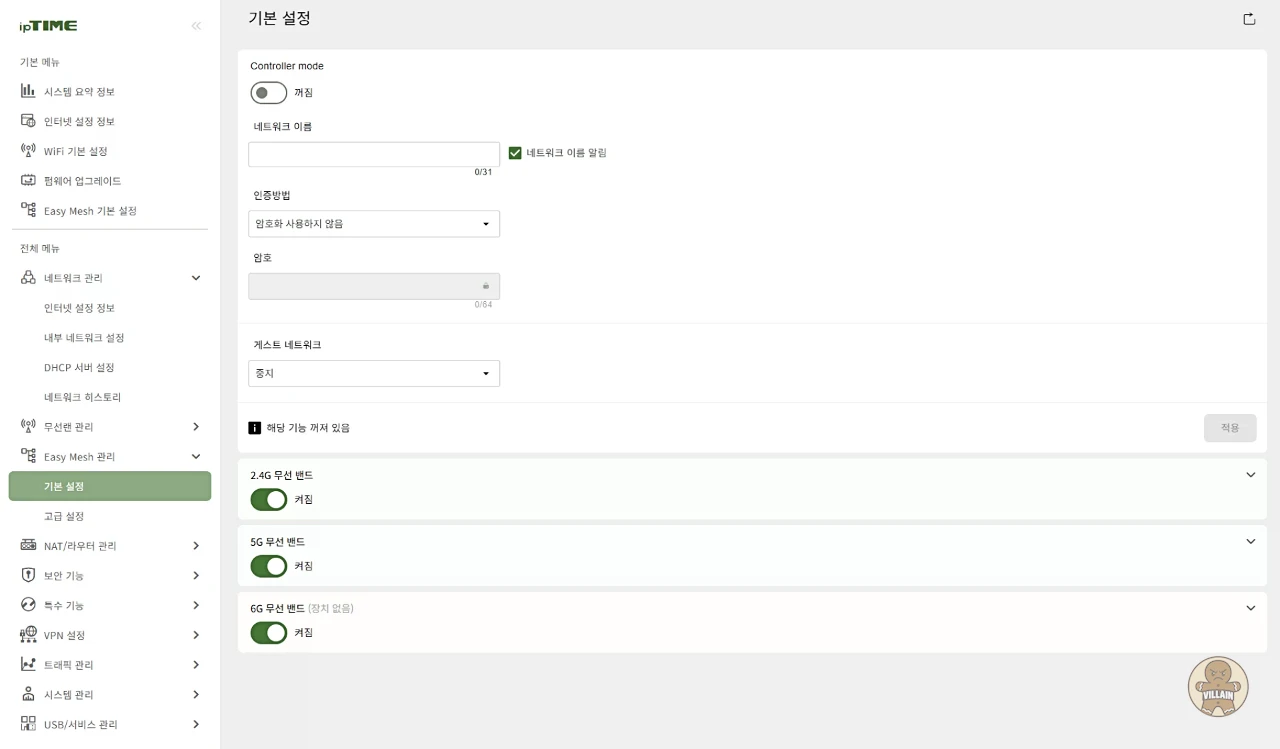Screen dimensions: 1280x749
Task: Open the 고급 설정 submenu item
Action: [x=64, y=516]
